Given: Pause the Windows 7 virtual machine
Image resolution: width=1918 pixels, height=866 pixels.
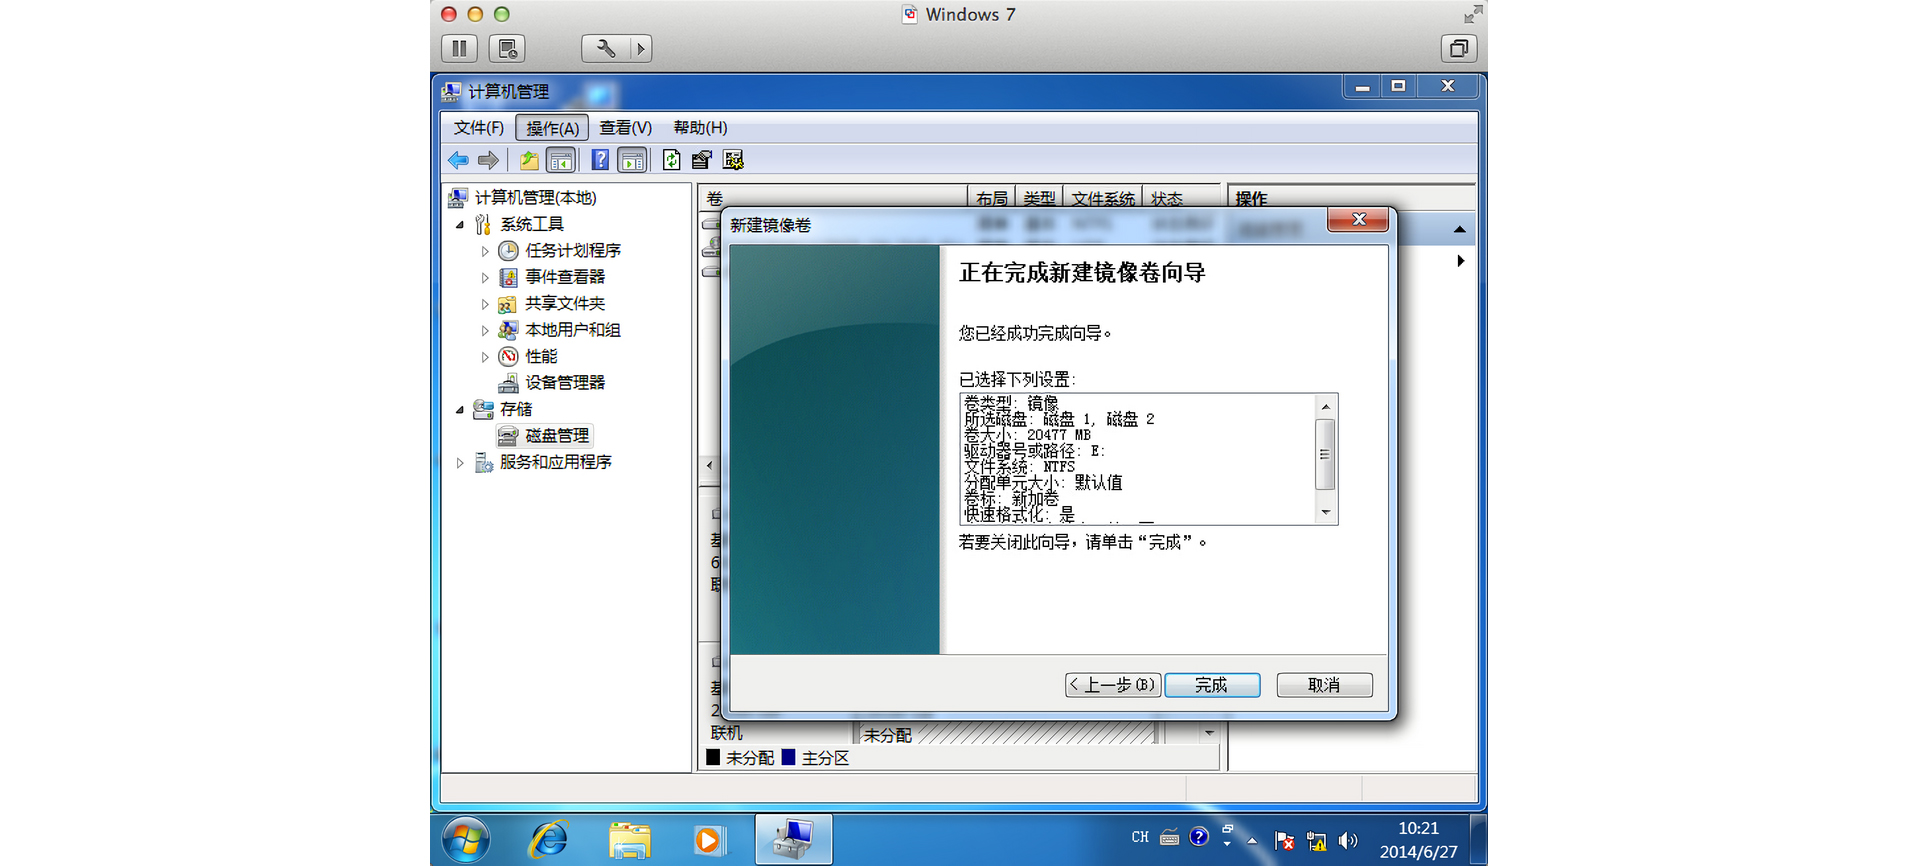Looking at the screenshot, I should pos(459,48).
